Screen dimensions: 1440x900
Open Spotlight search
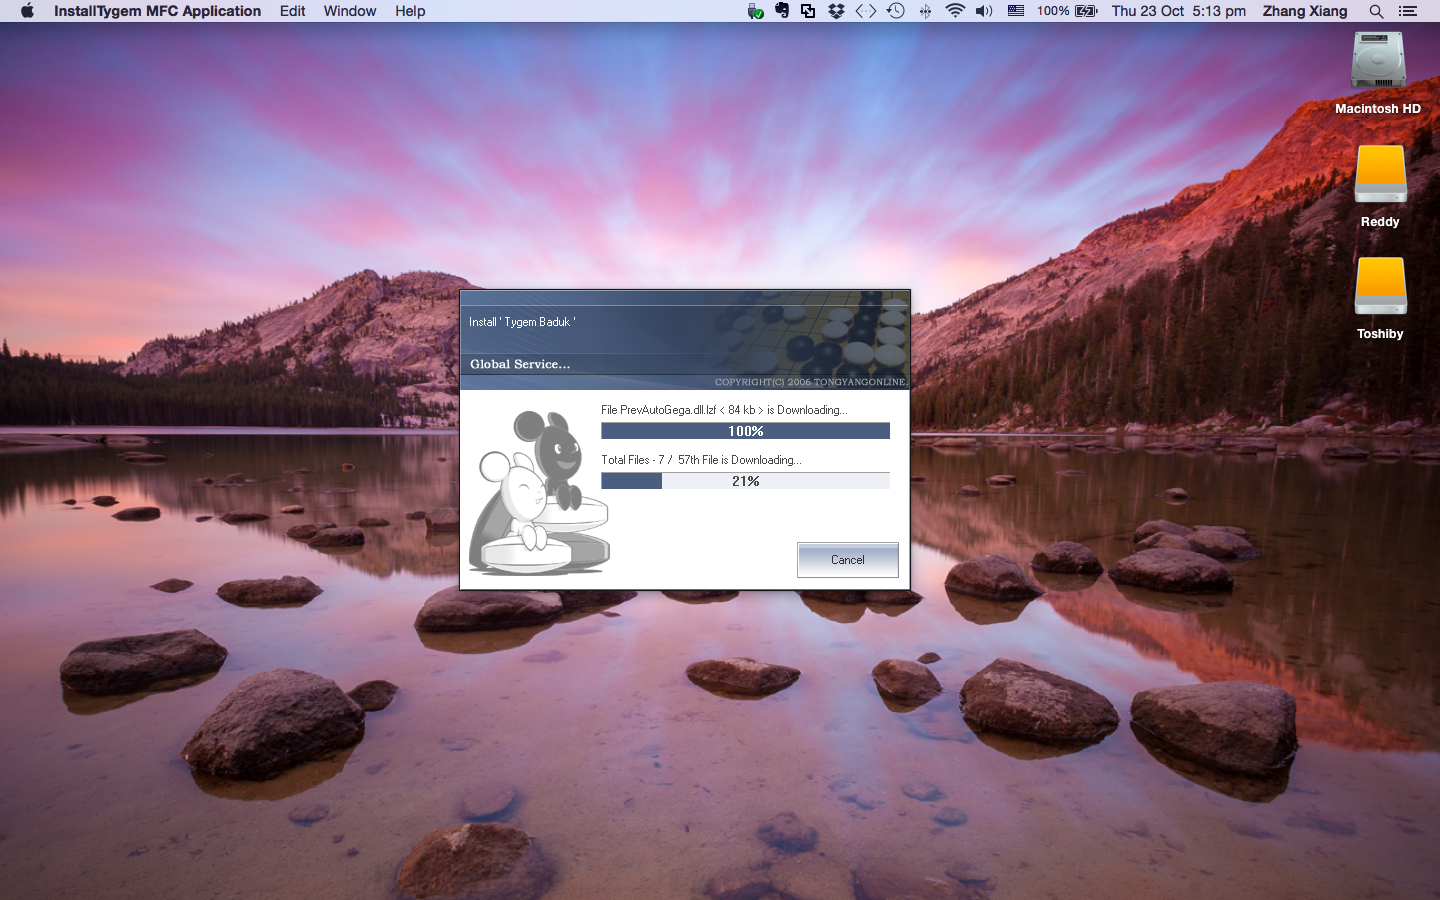tap(1376, 11)
